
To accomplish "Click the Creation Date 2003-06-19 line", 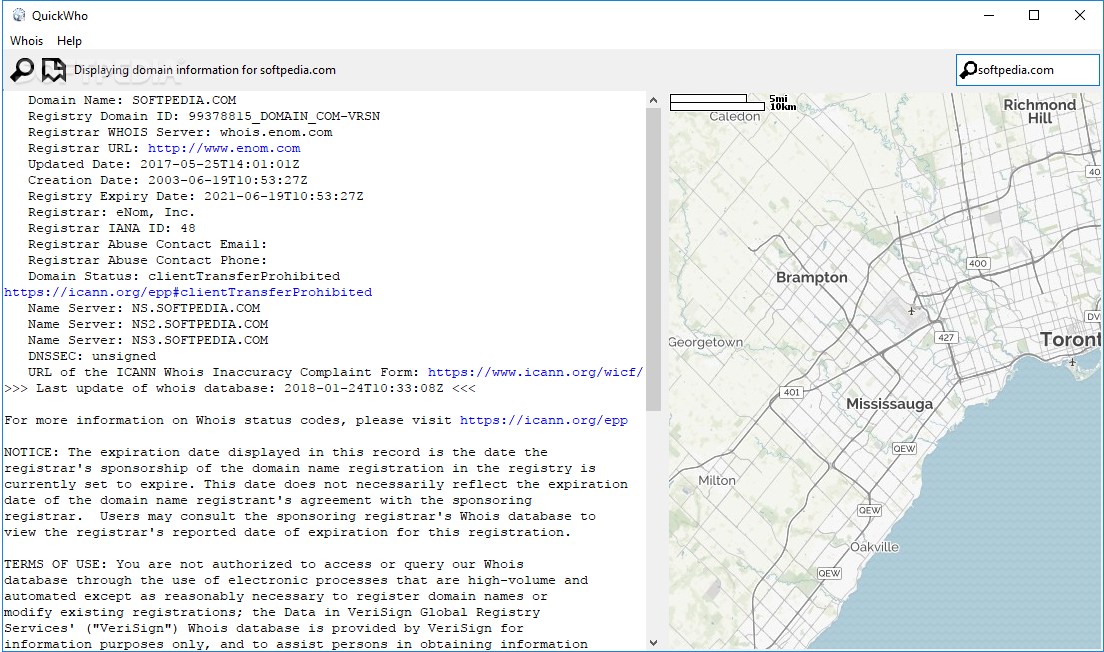I will click(168, 180).
